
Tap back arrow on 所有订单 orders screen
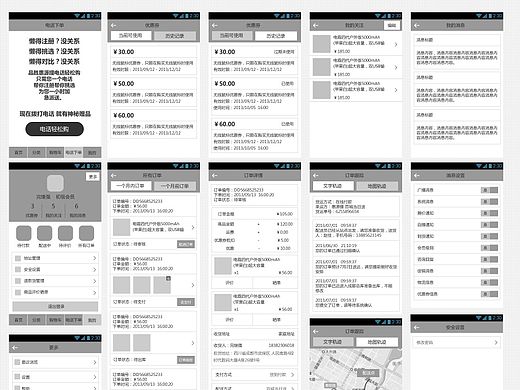pos(114,175)
